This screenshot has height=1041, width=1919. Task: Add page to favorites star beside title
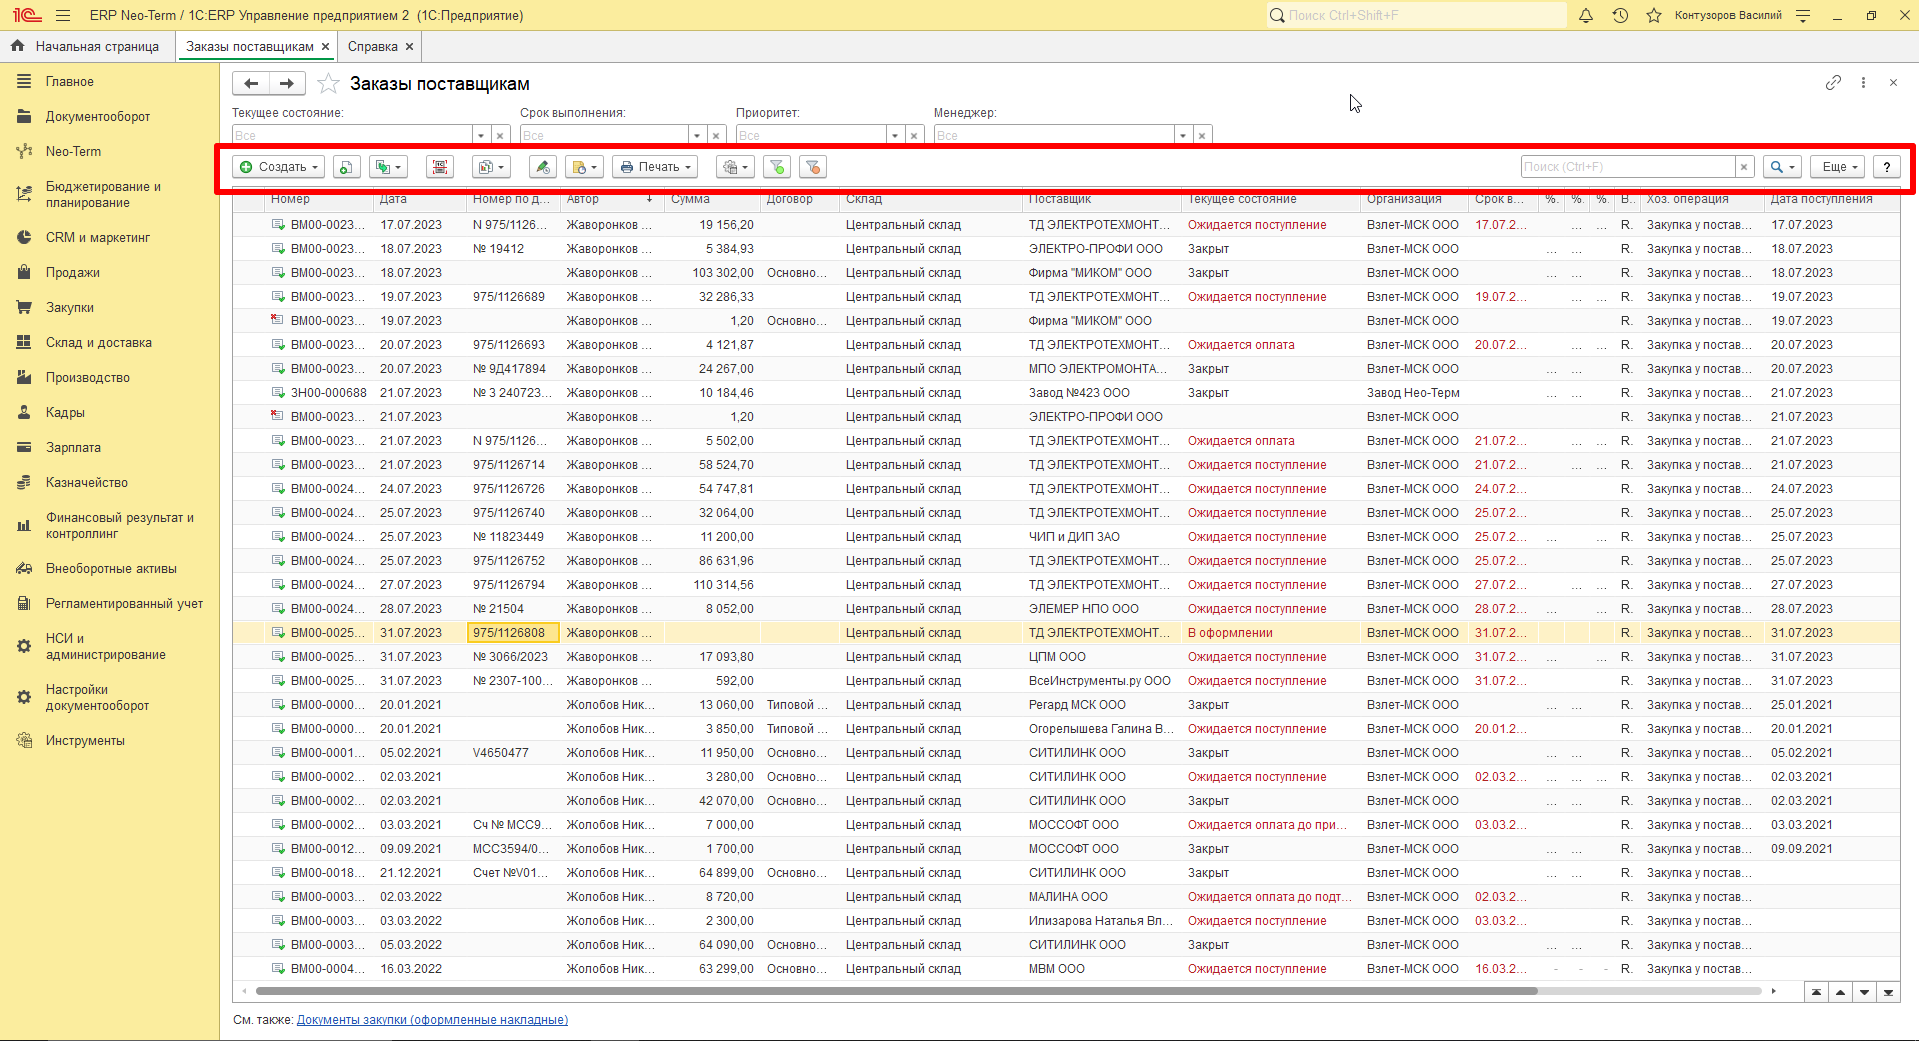[328, 84]
